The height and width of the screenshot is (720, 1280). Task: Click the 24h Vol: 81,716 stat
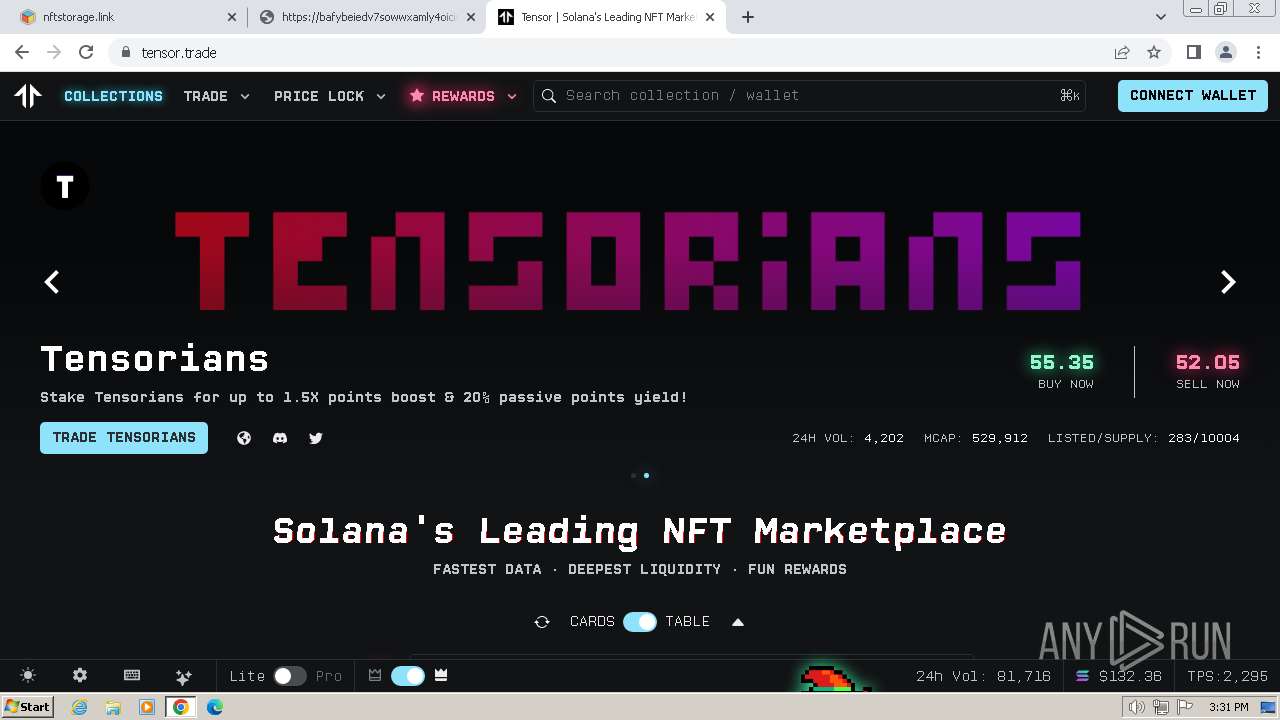coord(983,676)
